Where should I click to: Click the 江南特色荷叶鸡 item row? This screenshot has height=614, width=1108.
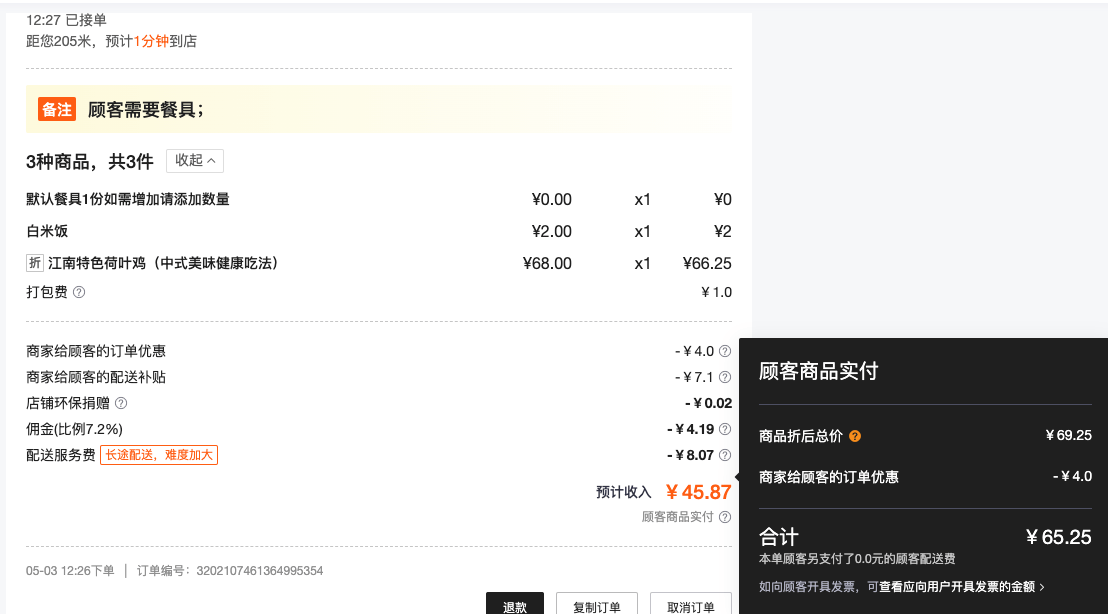(x=379, y=264)
